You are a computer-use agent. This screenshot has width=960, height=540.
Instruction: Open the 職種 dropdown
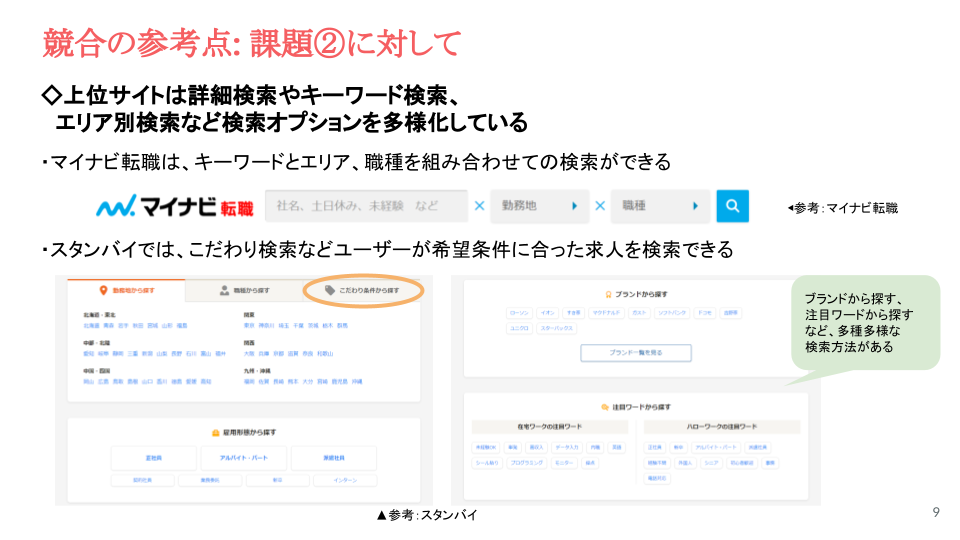tap(660, 206)
